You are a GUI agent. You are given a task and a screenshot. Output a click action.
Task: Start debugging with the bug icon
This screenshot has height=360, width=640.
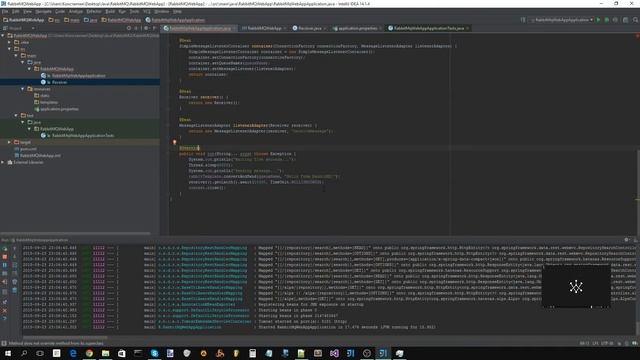[x=607, y=20]
